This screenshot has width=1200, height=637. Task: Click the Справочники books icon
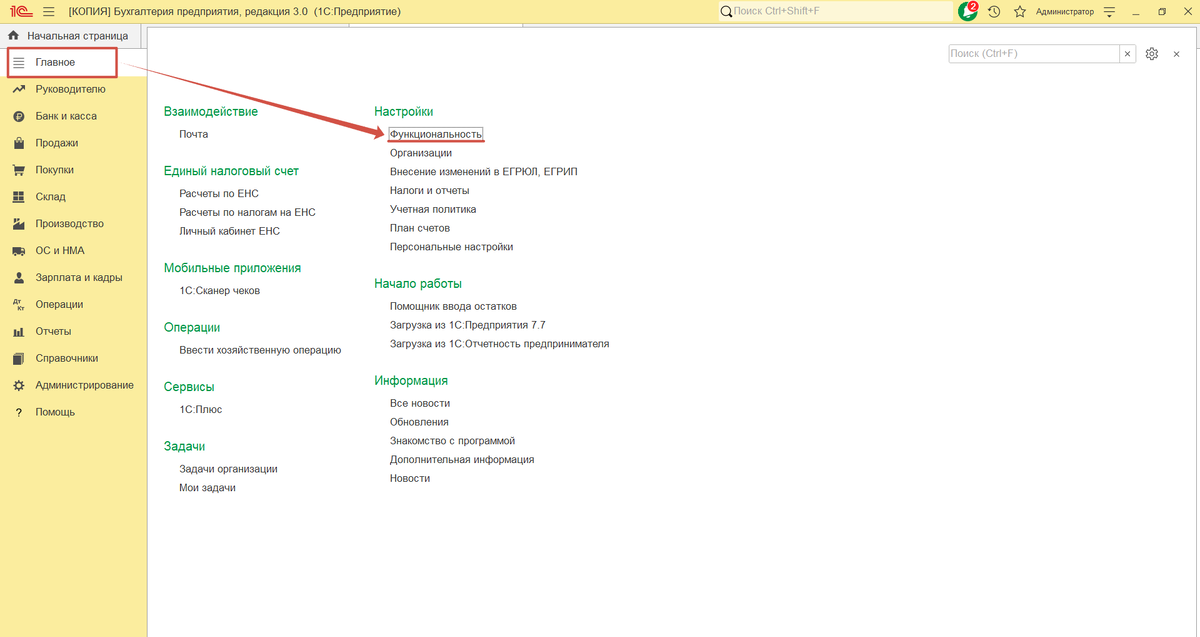[18, 358]
